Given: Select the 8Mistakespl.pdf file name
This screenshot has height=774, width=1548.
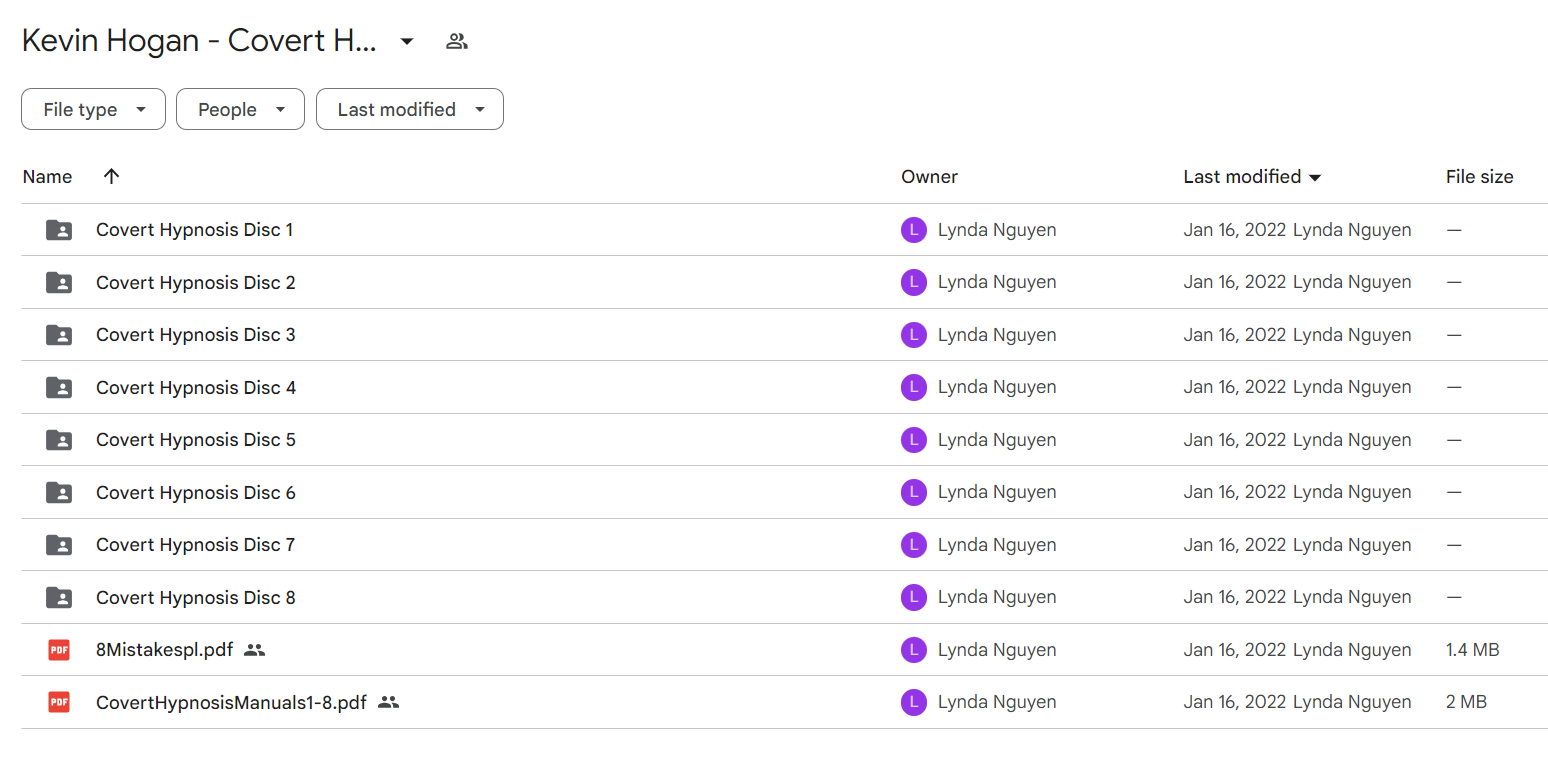Looking at the screenshot, I should pyautogui.click(x=165, y=650).
